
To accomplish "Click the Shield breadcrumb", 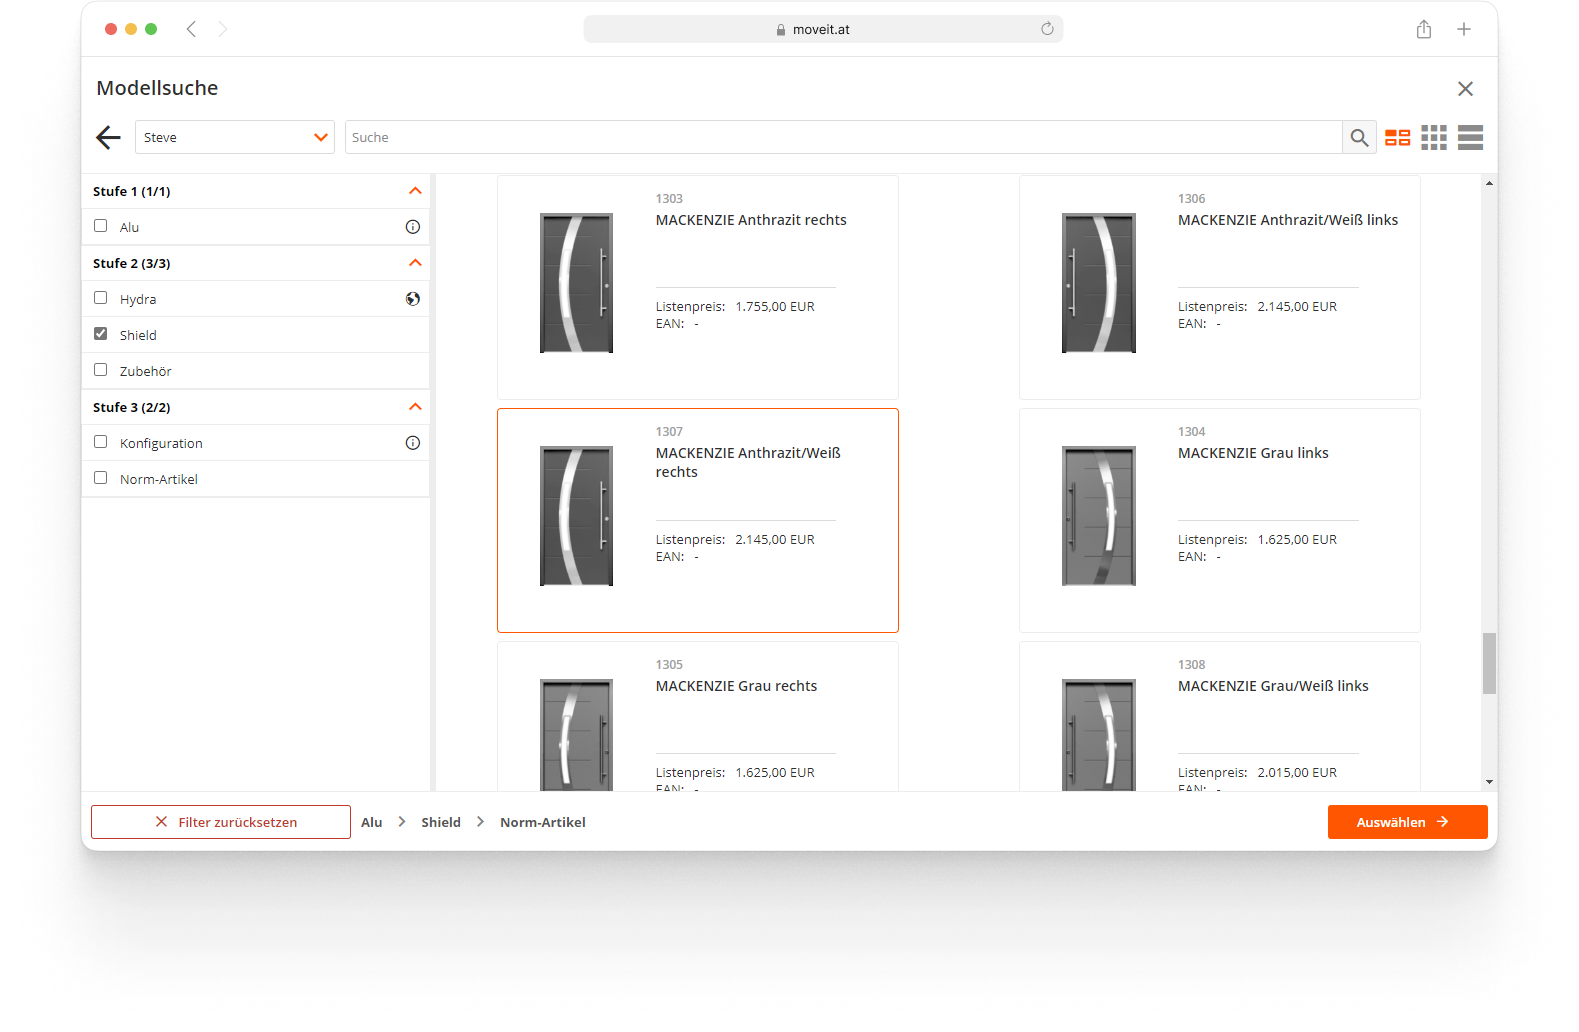I will 441,822.
